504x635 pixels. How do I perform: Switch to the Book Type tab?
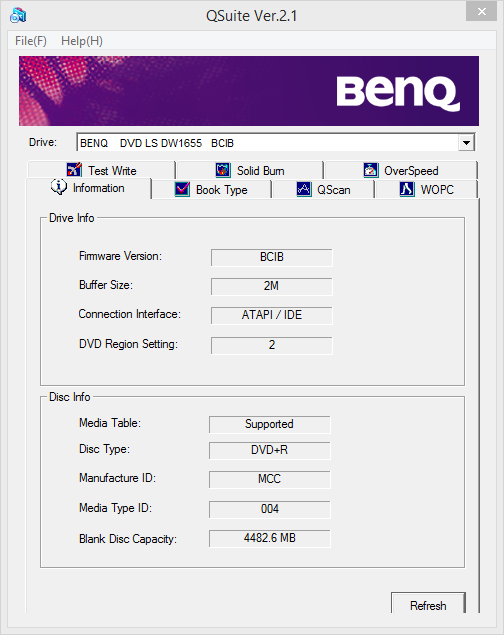[211, 190]
